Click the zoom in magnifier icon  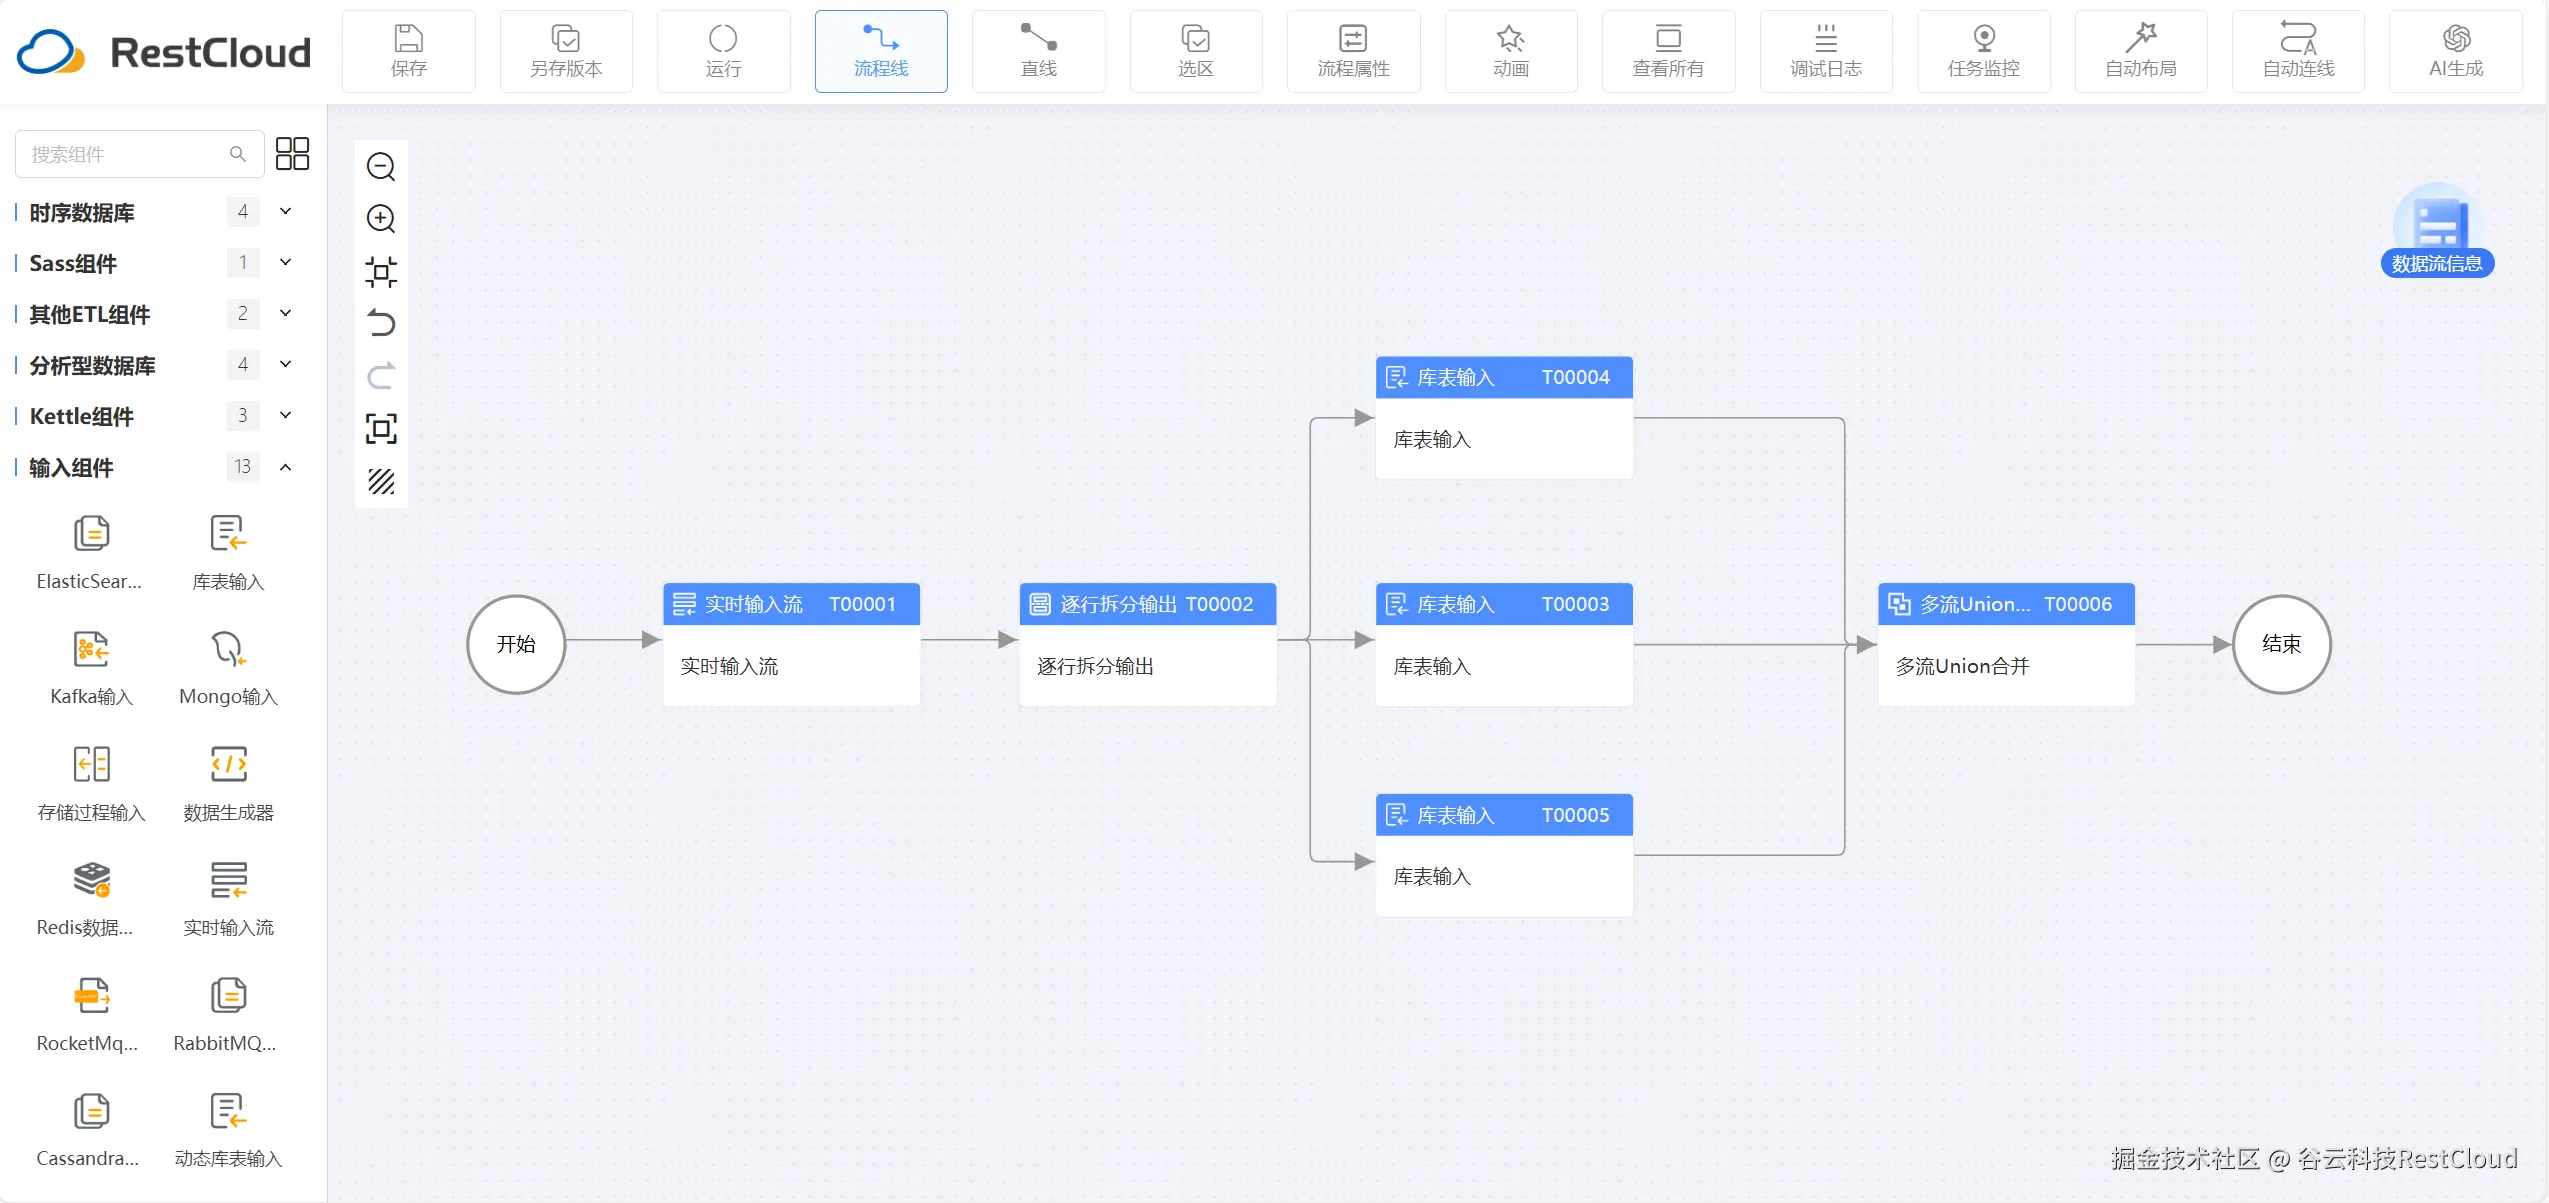point(381,218)
